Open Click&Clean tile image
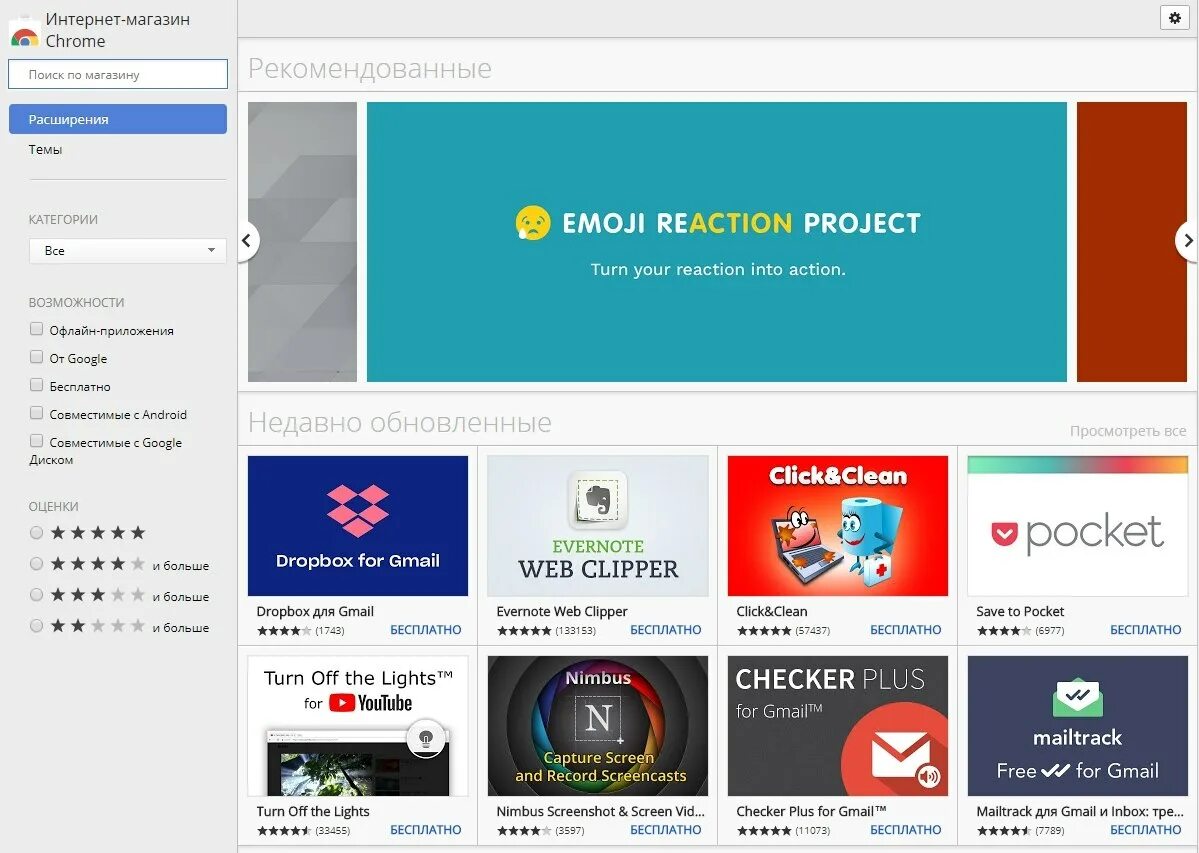Viewport: 1199px width, 853px height. click(838, 526)
